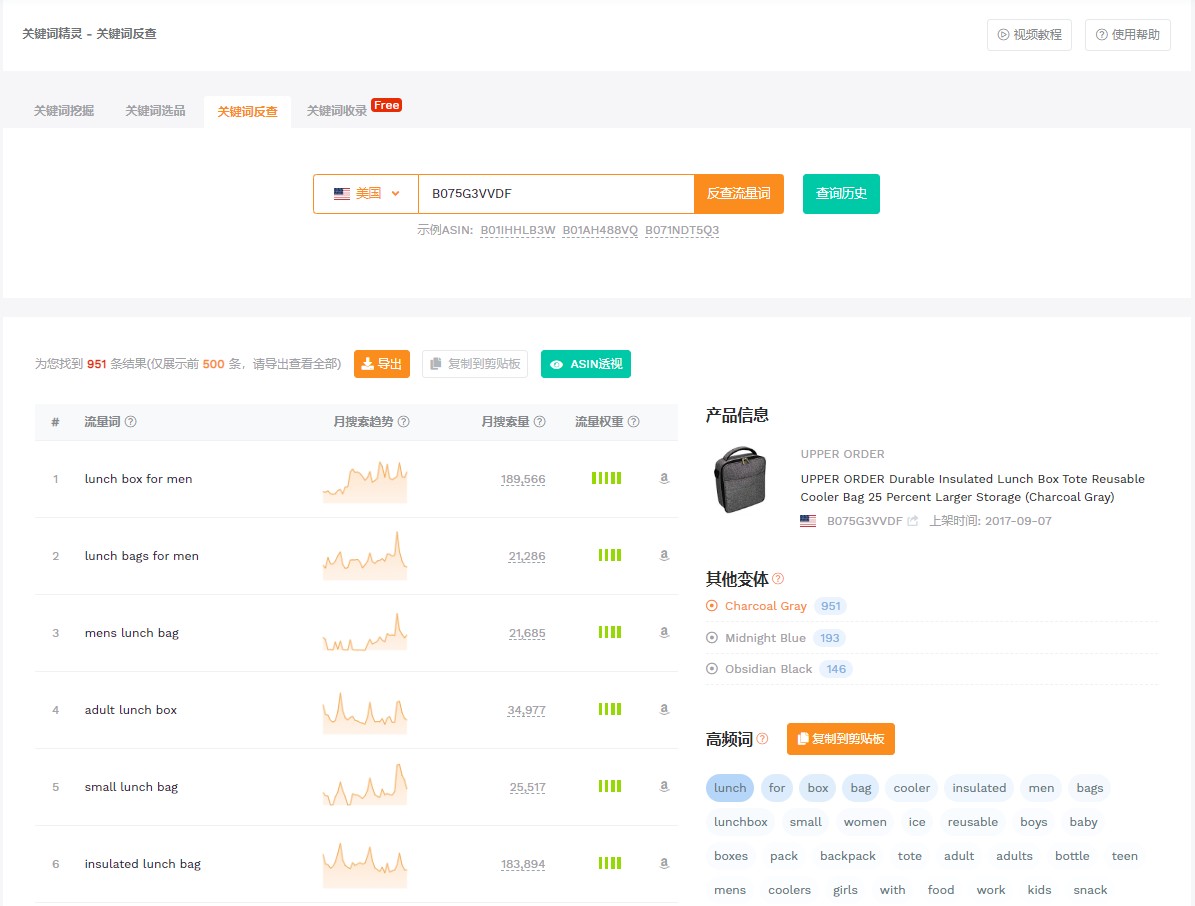
Task: Open external link icon beside ASIN B075G3VVDF
Action: point(912,521)
